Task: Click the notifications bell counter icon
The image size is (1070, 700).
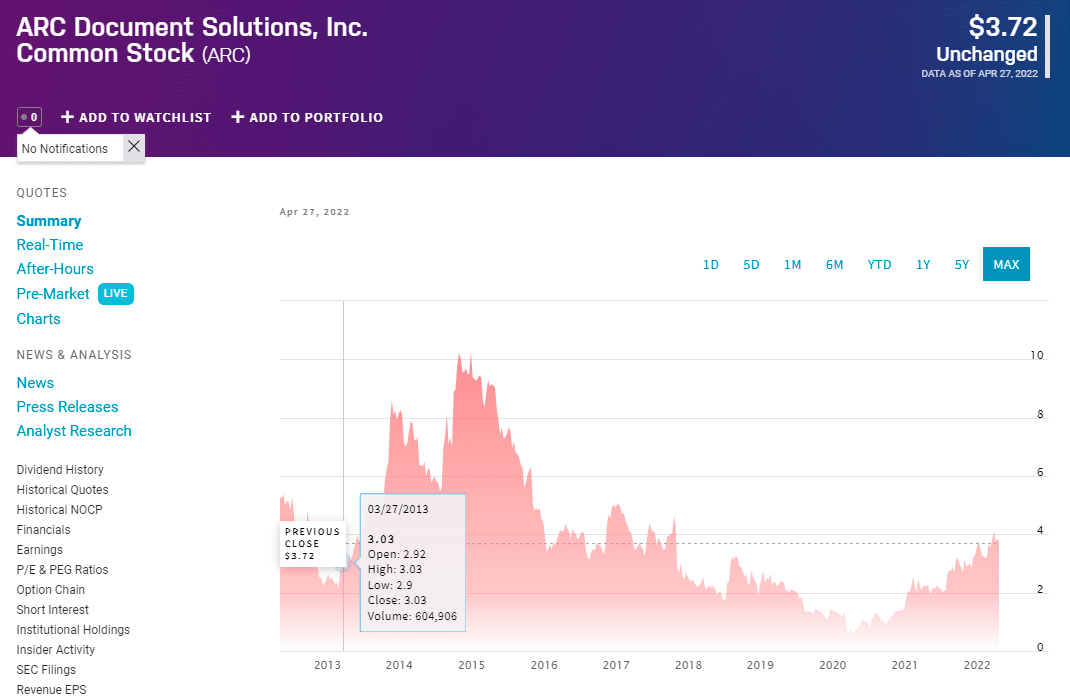Action: 29,117
